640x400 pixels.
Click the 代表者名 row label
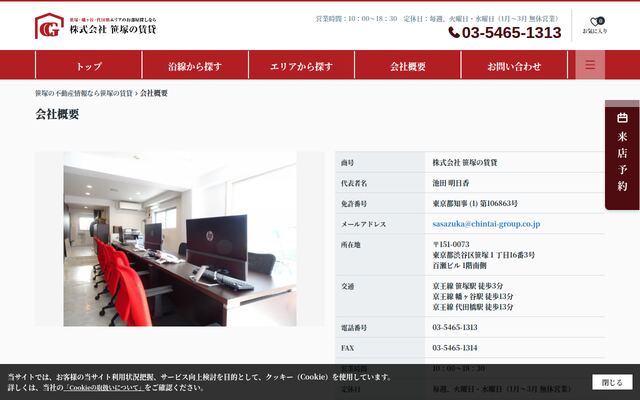[x=354, y=183]
